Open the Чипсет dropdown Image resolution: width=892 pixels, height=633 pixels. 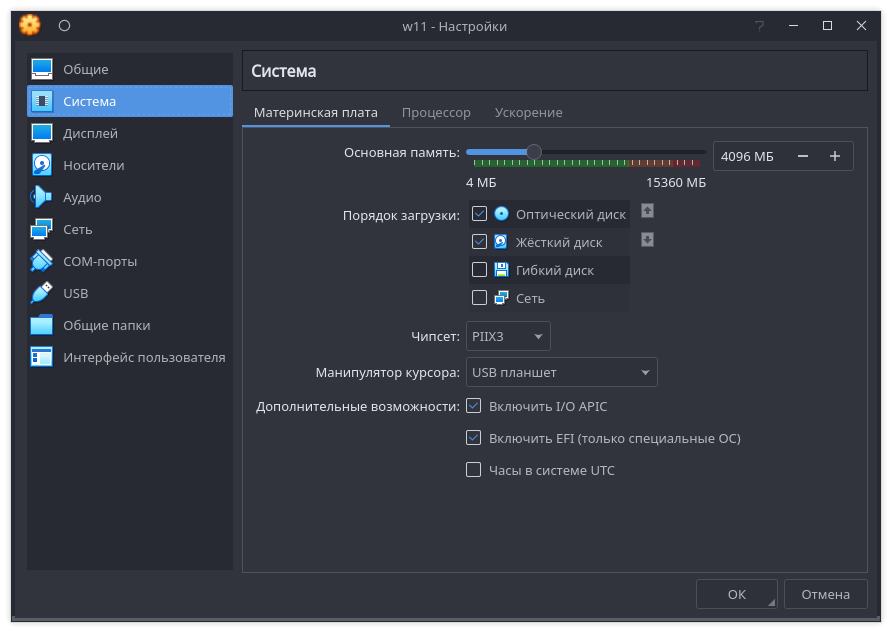[507, 336]
